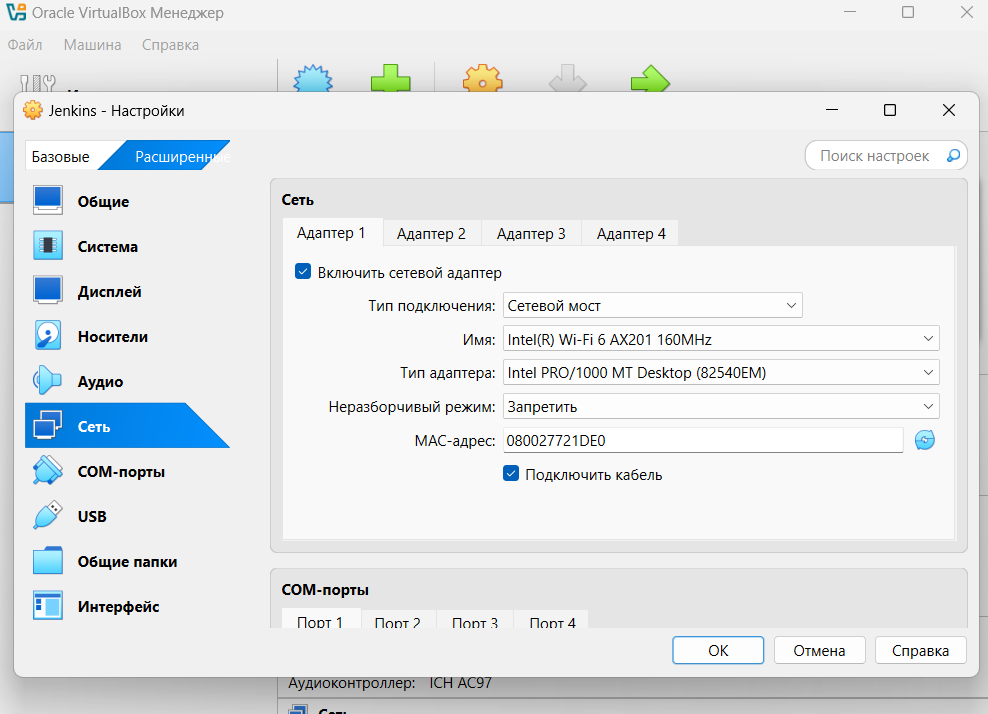Select the Порт 4 tab
Screen dimensions: 988x714
tap(553, 619)
